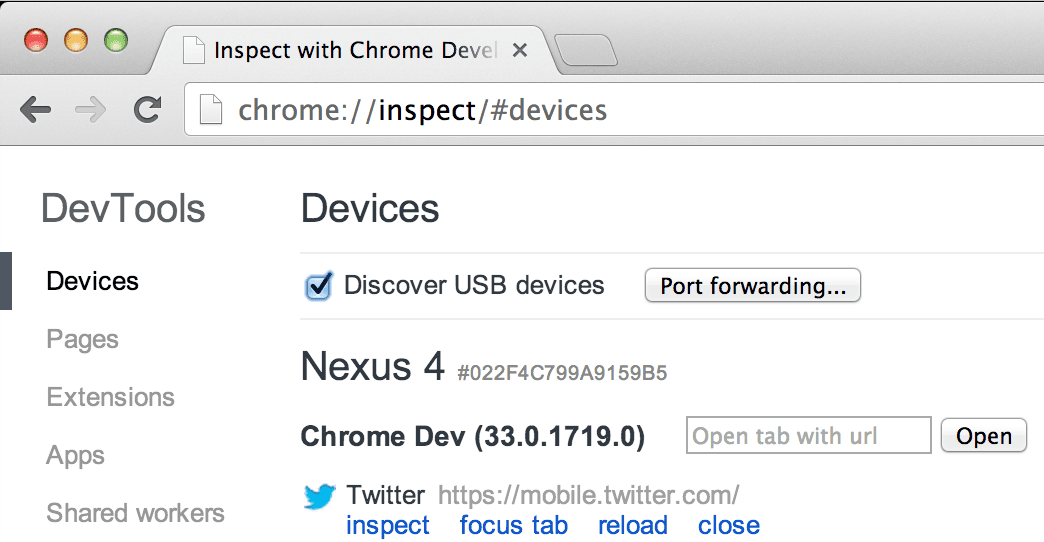Click the page icon in the address bar
The width and height of the screenshot is (1044, 542).
[210, 110]
